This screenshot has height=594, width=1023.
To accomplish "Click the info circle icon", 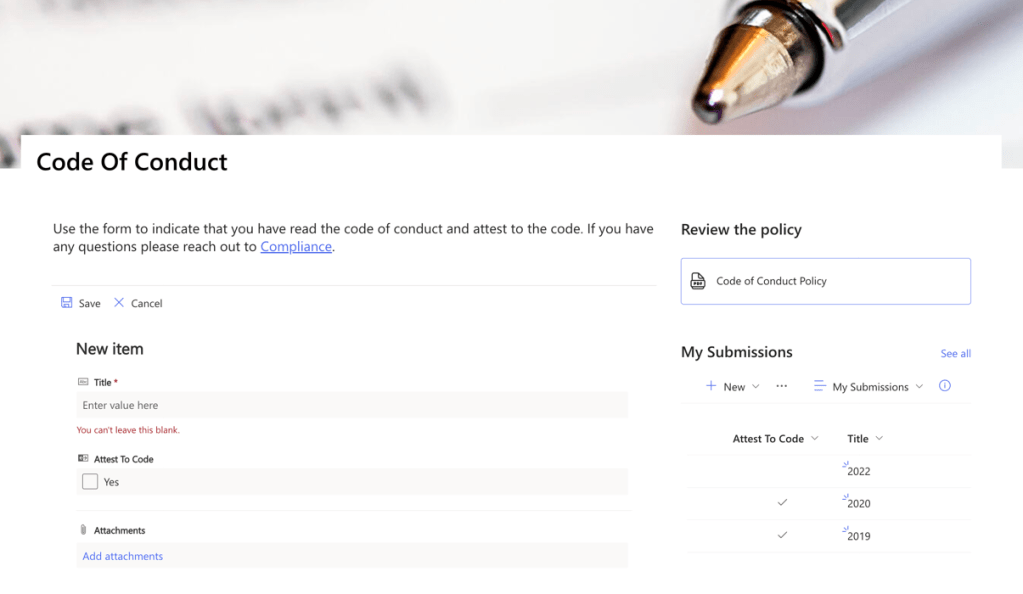I will 945,386.
